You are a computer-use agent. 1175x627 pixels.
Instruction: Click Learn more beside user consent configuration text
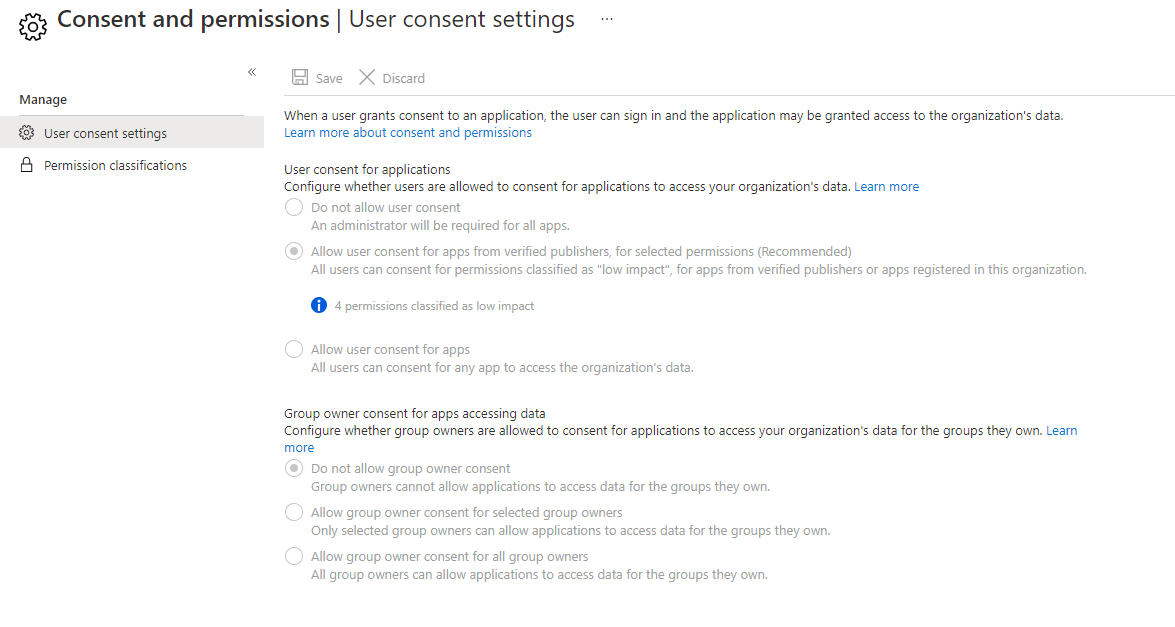(x=886, y=186)
